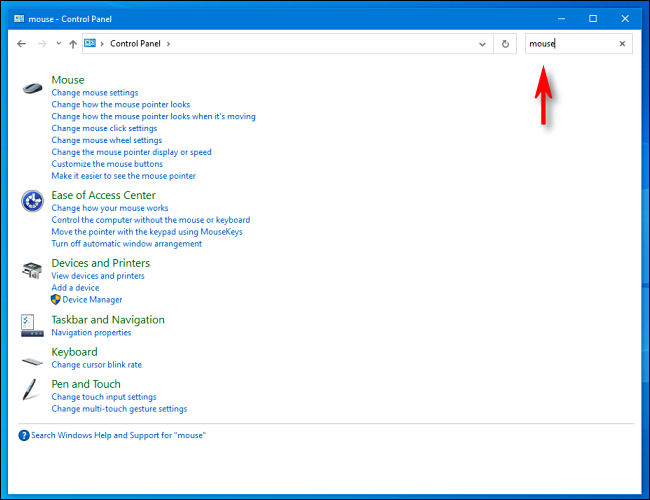Clear the search box with X button

click(x=622, y=44)
